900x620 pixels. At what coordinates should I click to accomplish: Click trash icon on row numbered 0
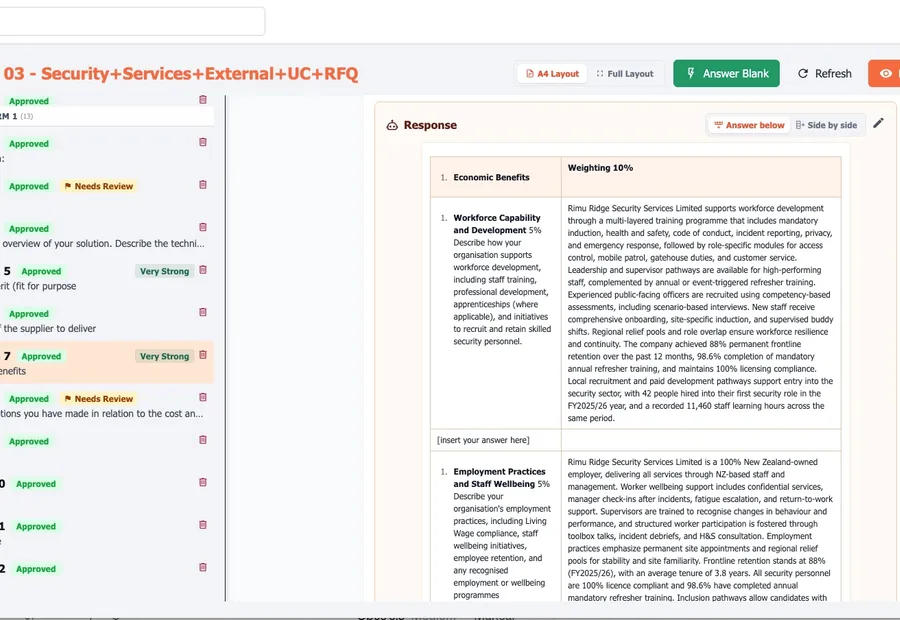(x=203, y=482)
